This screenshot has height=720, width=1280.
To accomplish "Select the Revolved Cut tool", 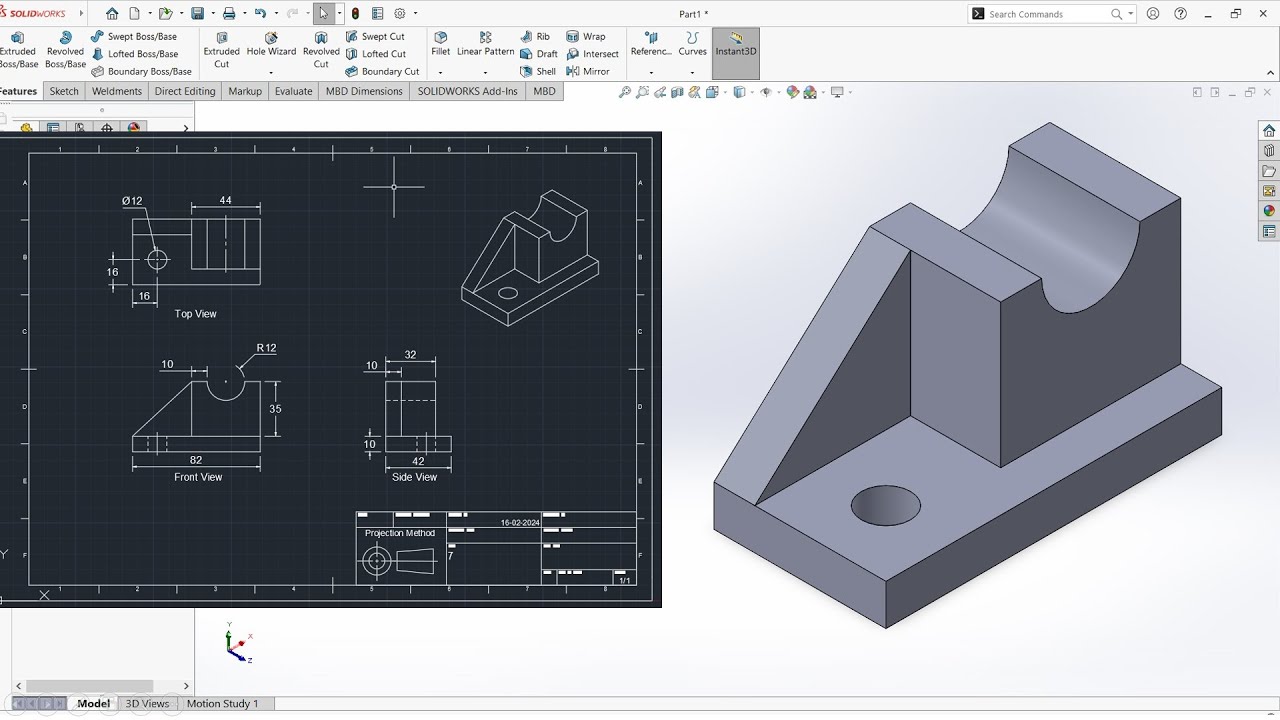I will [x=321, y=50].
